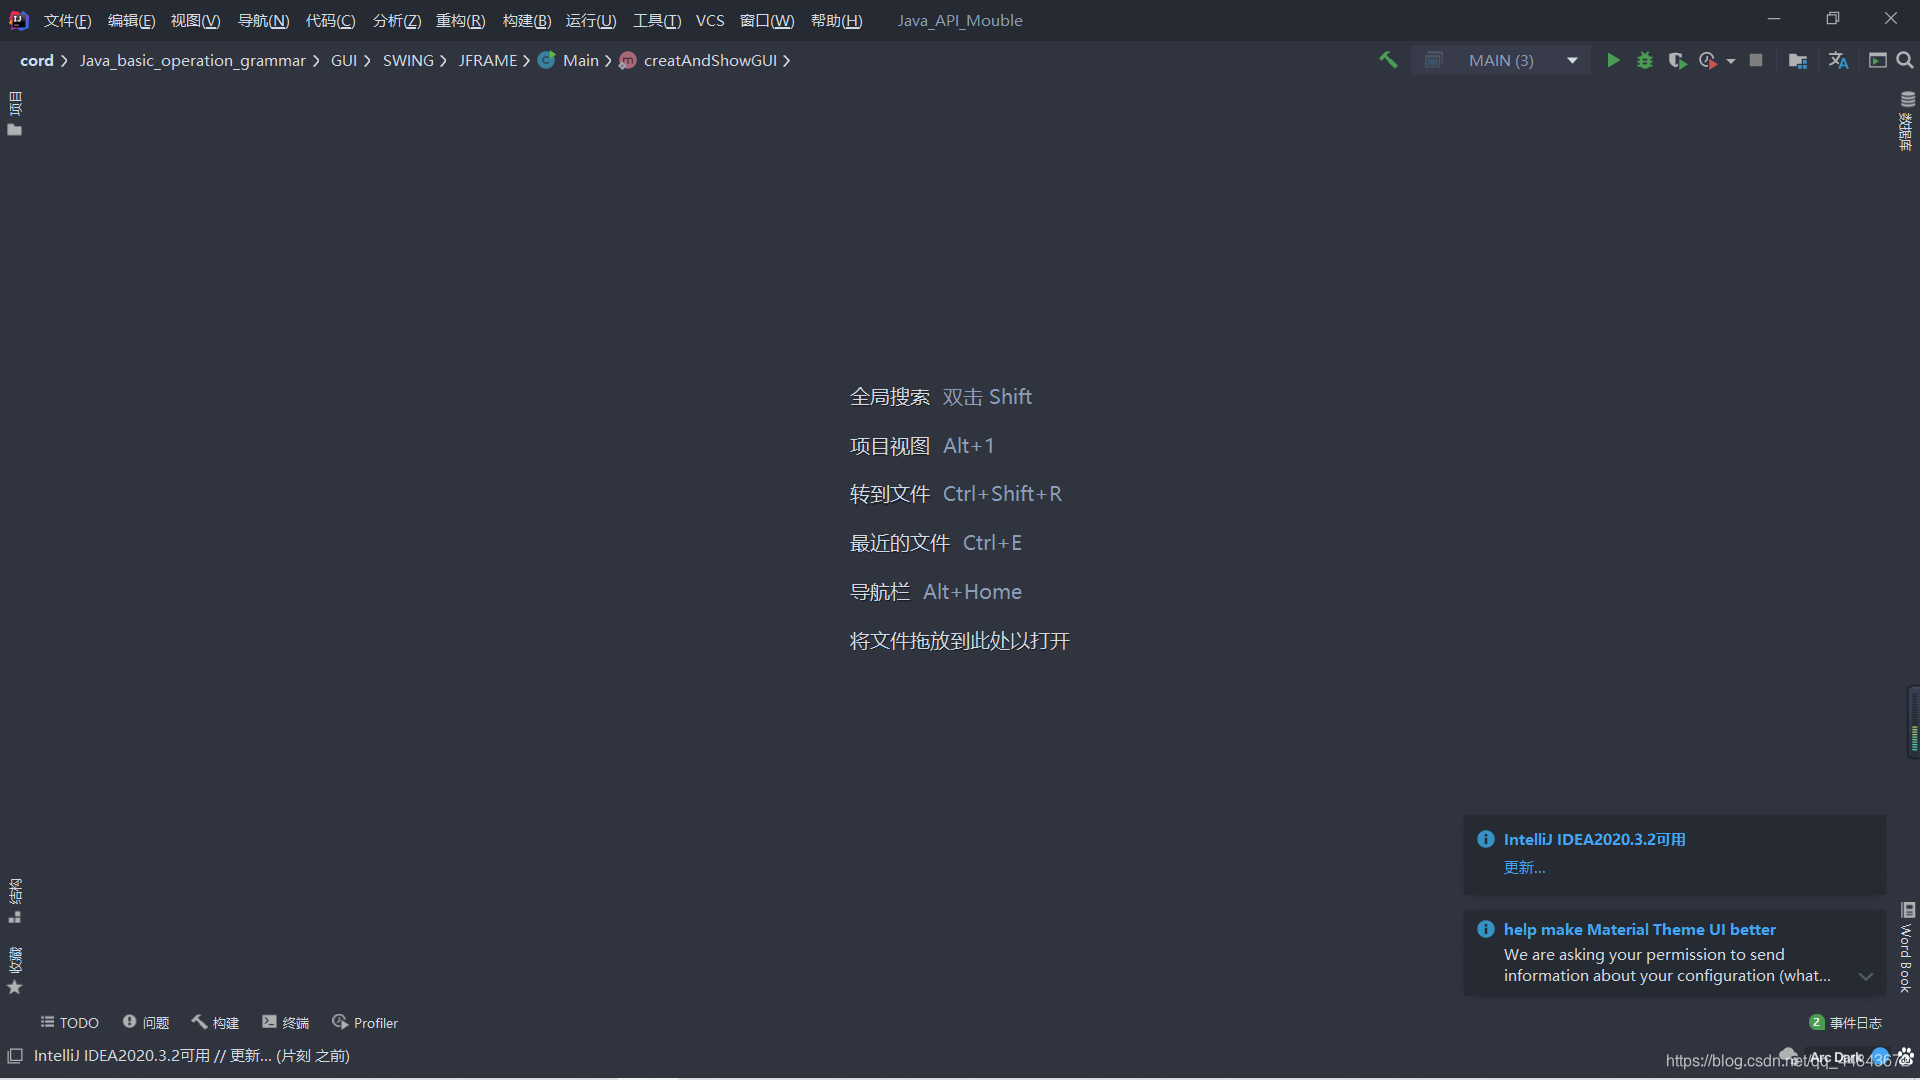The height and width of the screenshot is (1080, 1920).
Task: Click the info icon on IDEA update notification
Action: click(x=1486, y=839)
